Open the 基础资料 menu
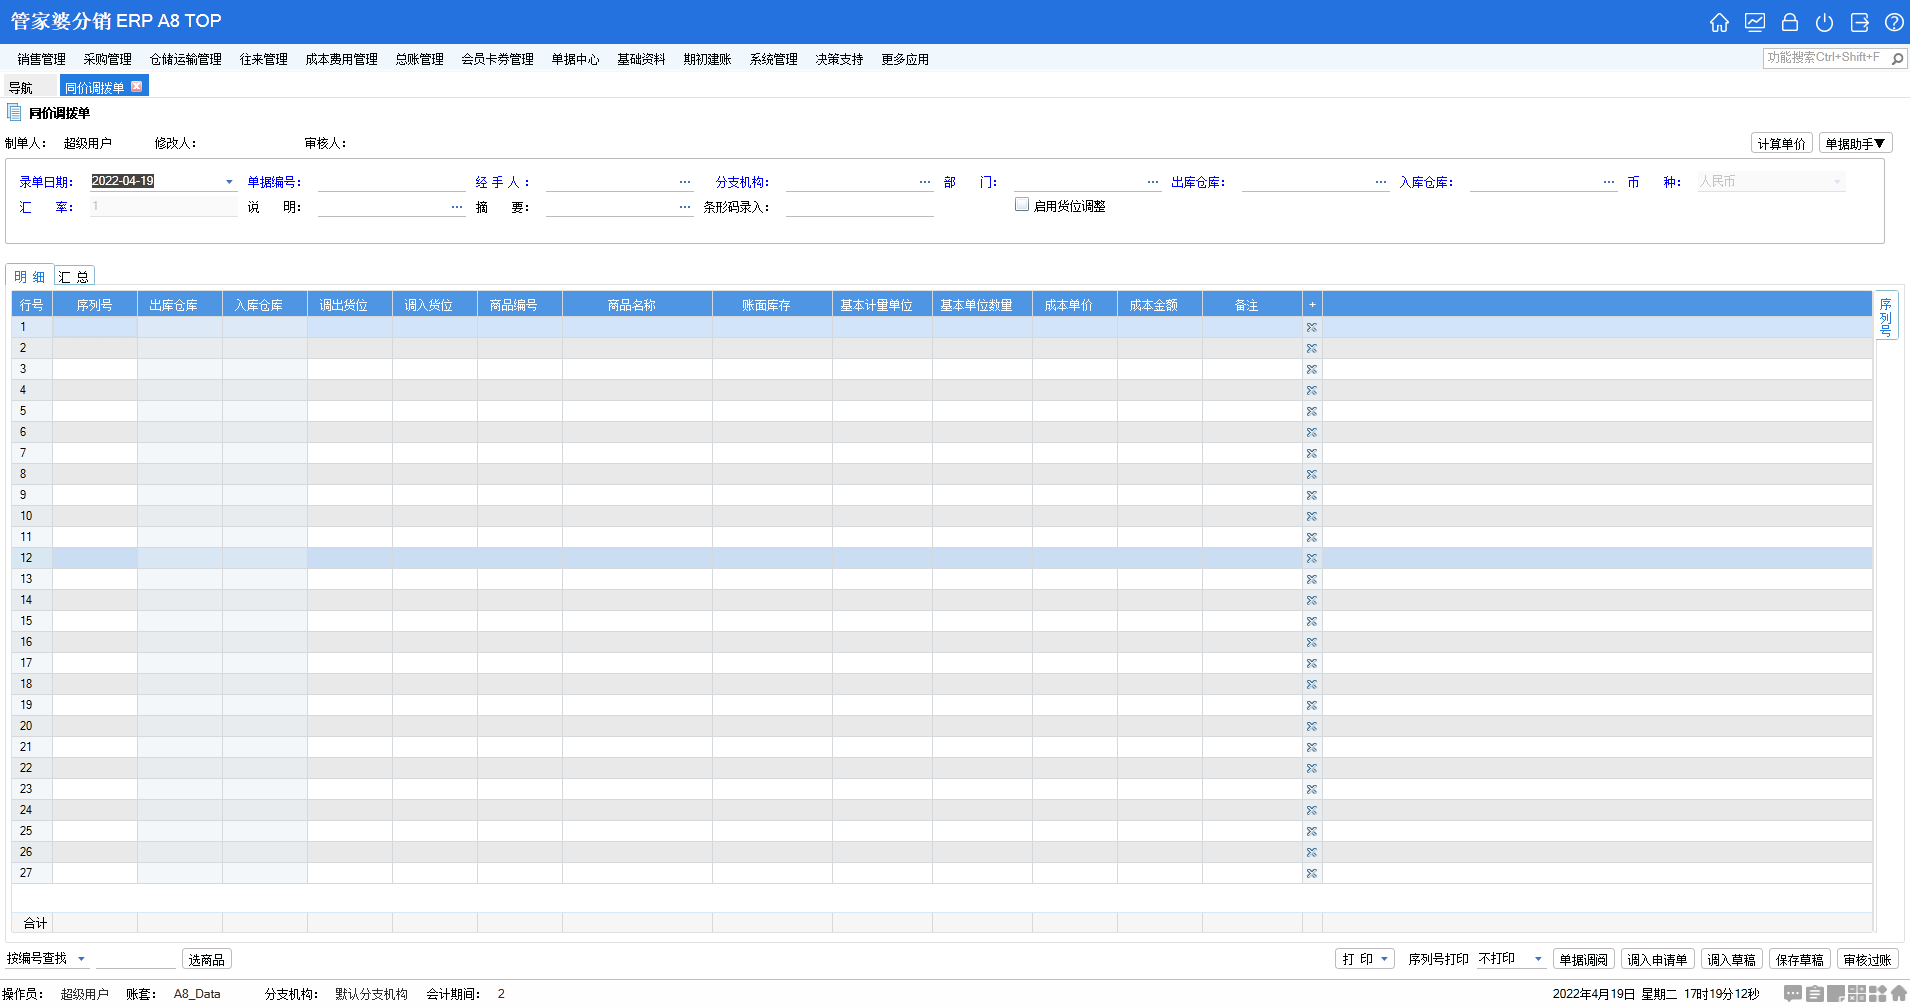The width and height of the screenshot is (1910, 1007). [x=641, y=59]
